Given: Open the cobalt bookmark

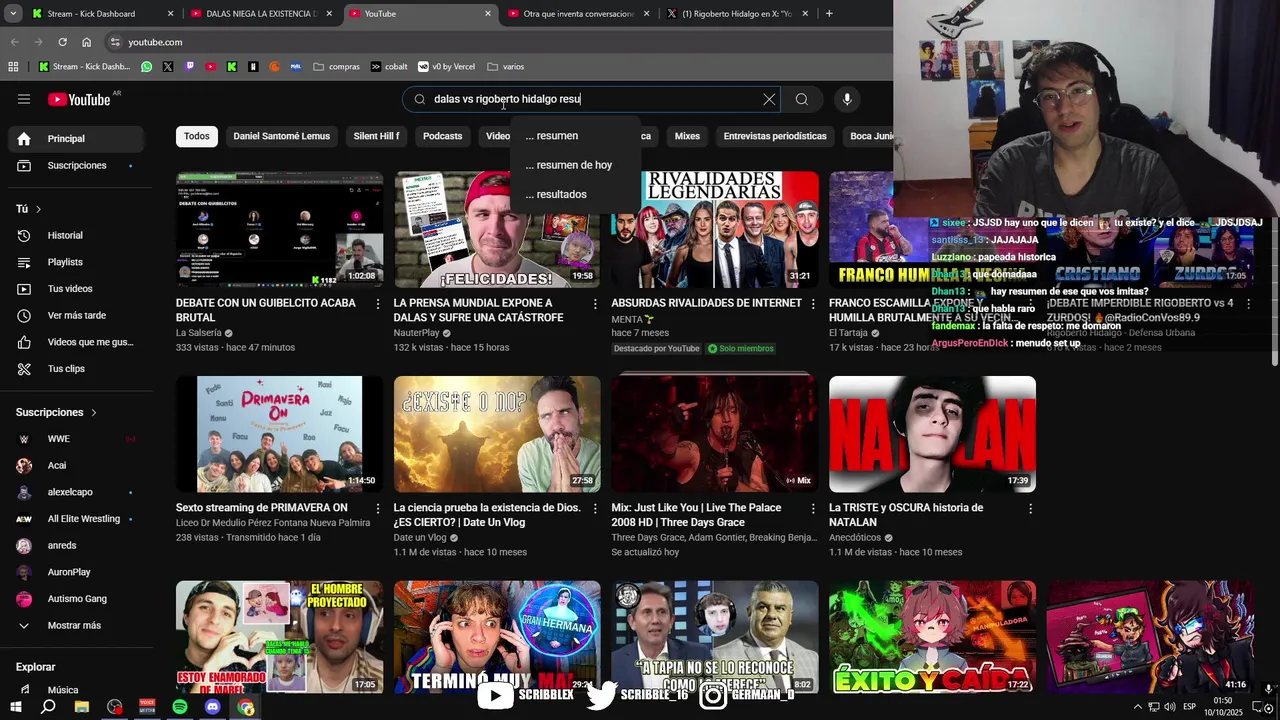Looking at the screenshot, I should 389,67.
